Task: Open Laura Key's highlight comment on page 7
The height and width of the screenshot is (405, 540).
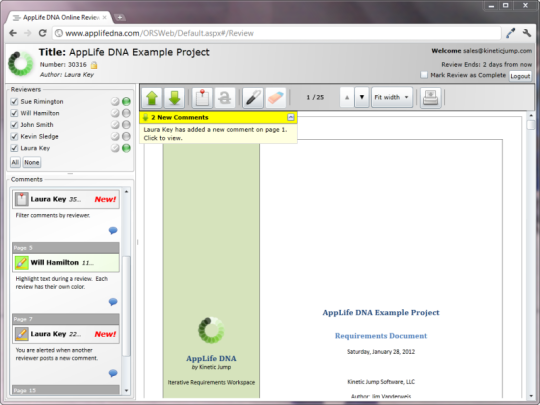Action: [21, 334]
